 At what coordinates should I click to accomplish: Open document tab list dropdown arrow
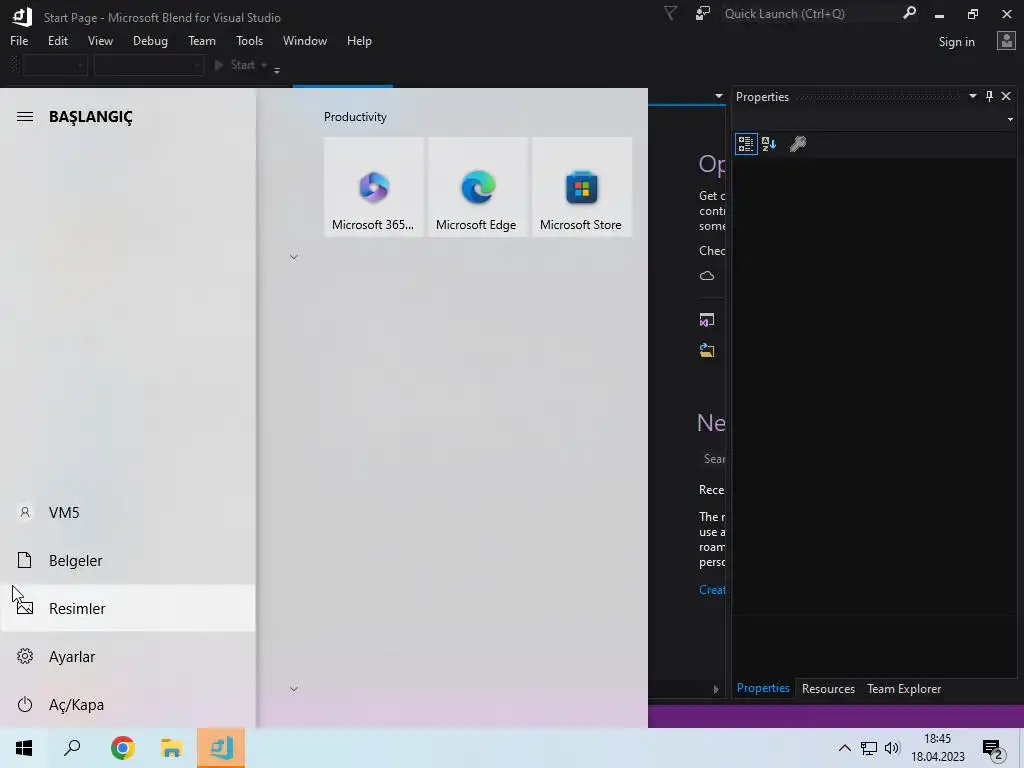[718, 96]
